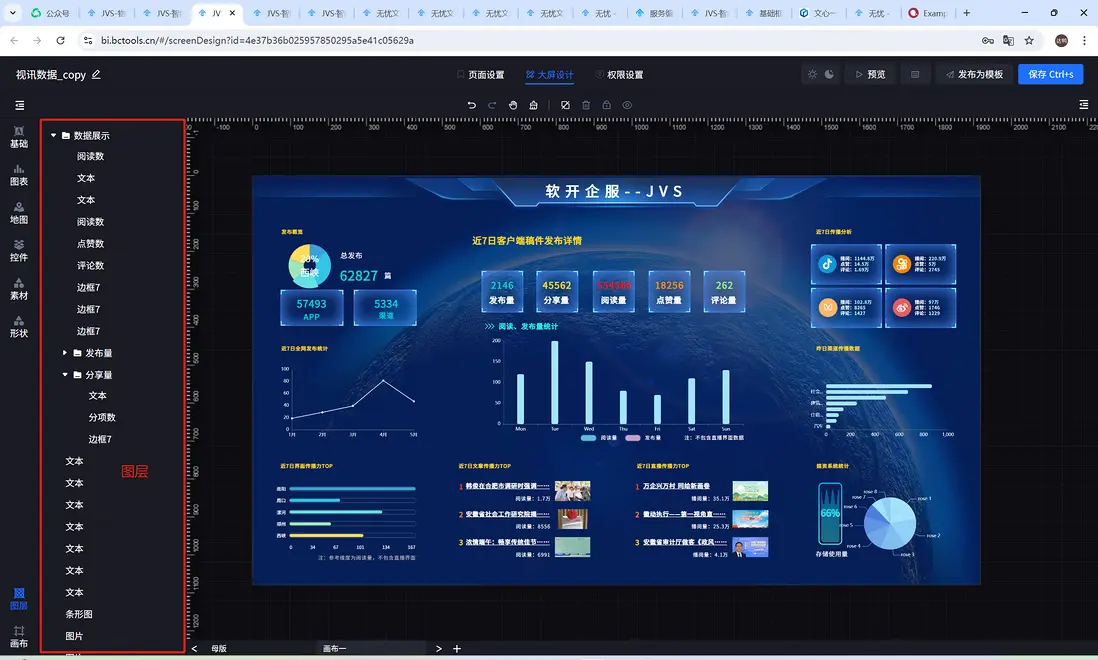Open the 图表 charts sidebar panel

click(19, 175)
